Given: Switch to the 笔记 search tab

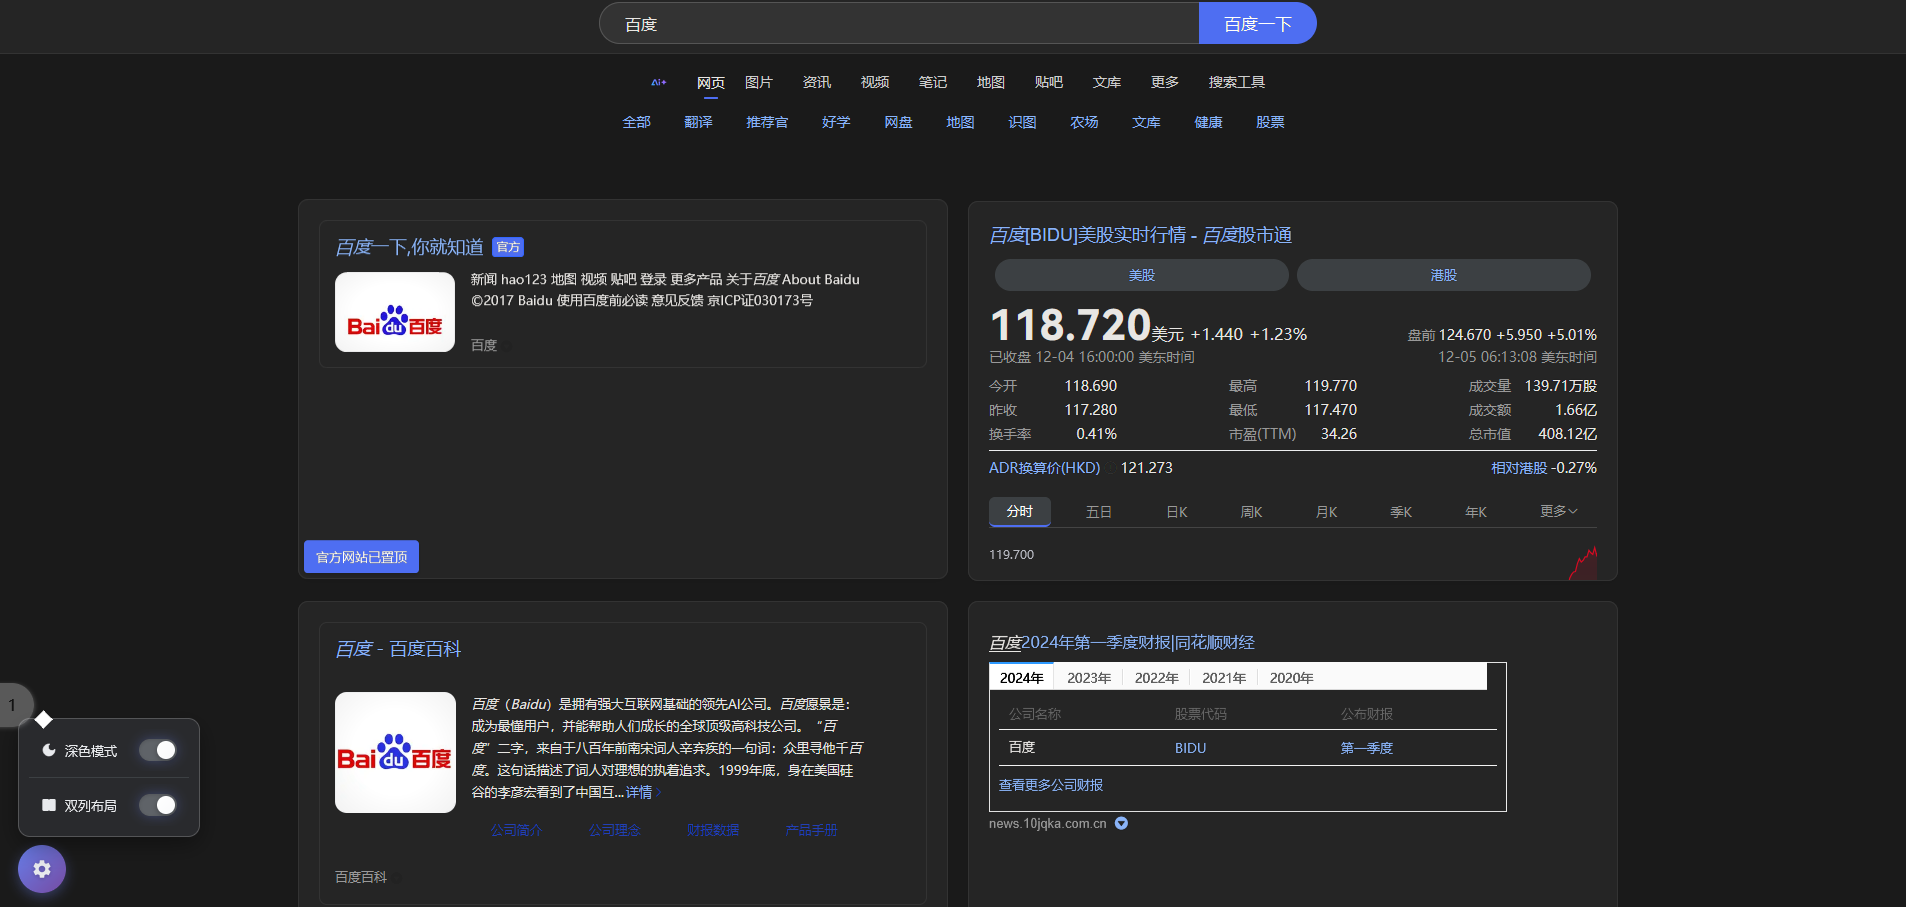Looking at the screenshot, I should tap(933, 82).
